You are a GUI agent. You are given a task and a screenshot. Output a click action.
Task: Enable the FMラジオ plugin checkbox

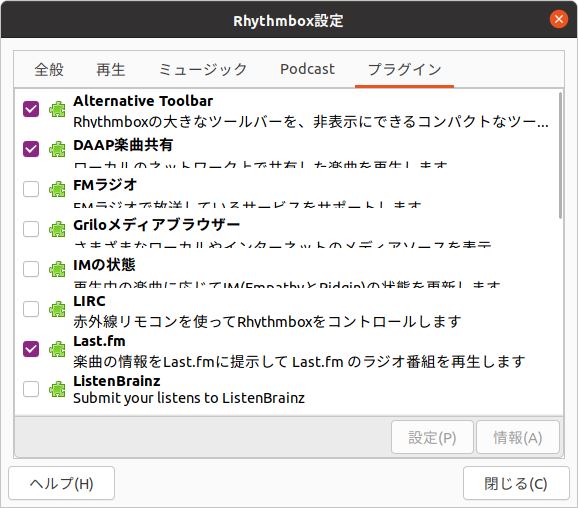click(31, 189)
